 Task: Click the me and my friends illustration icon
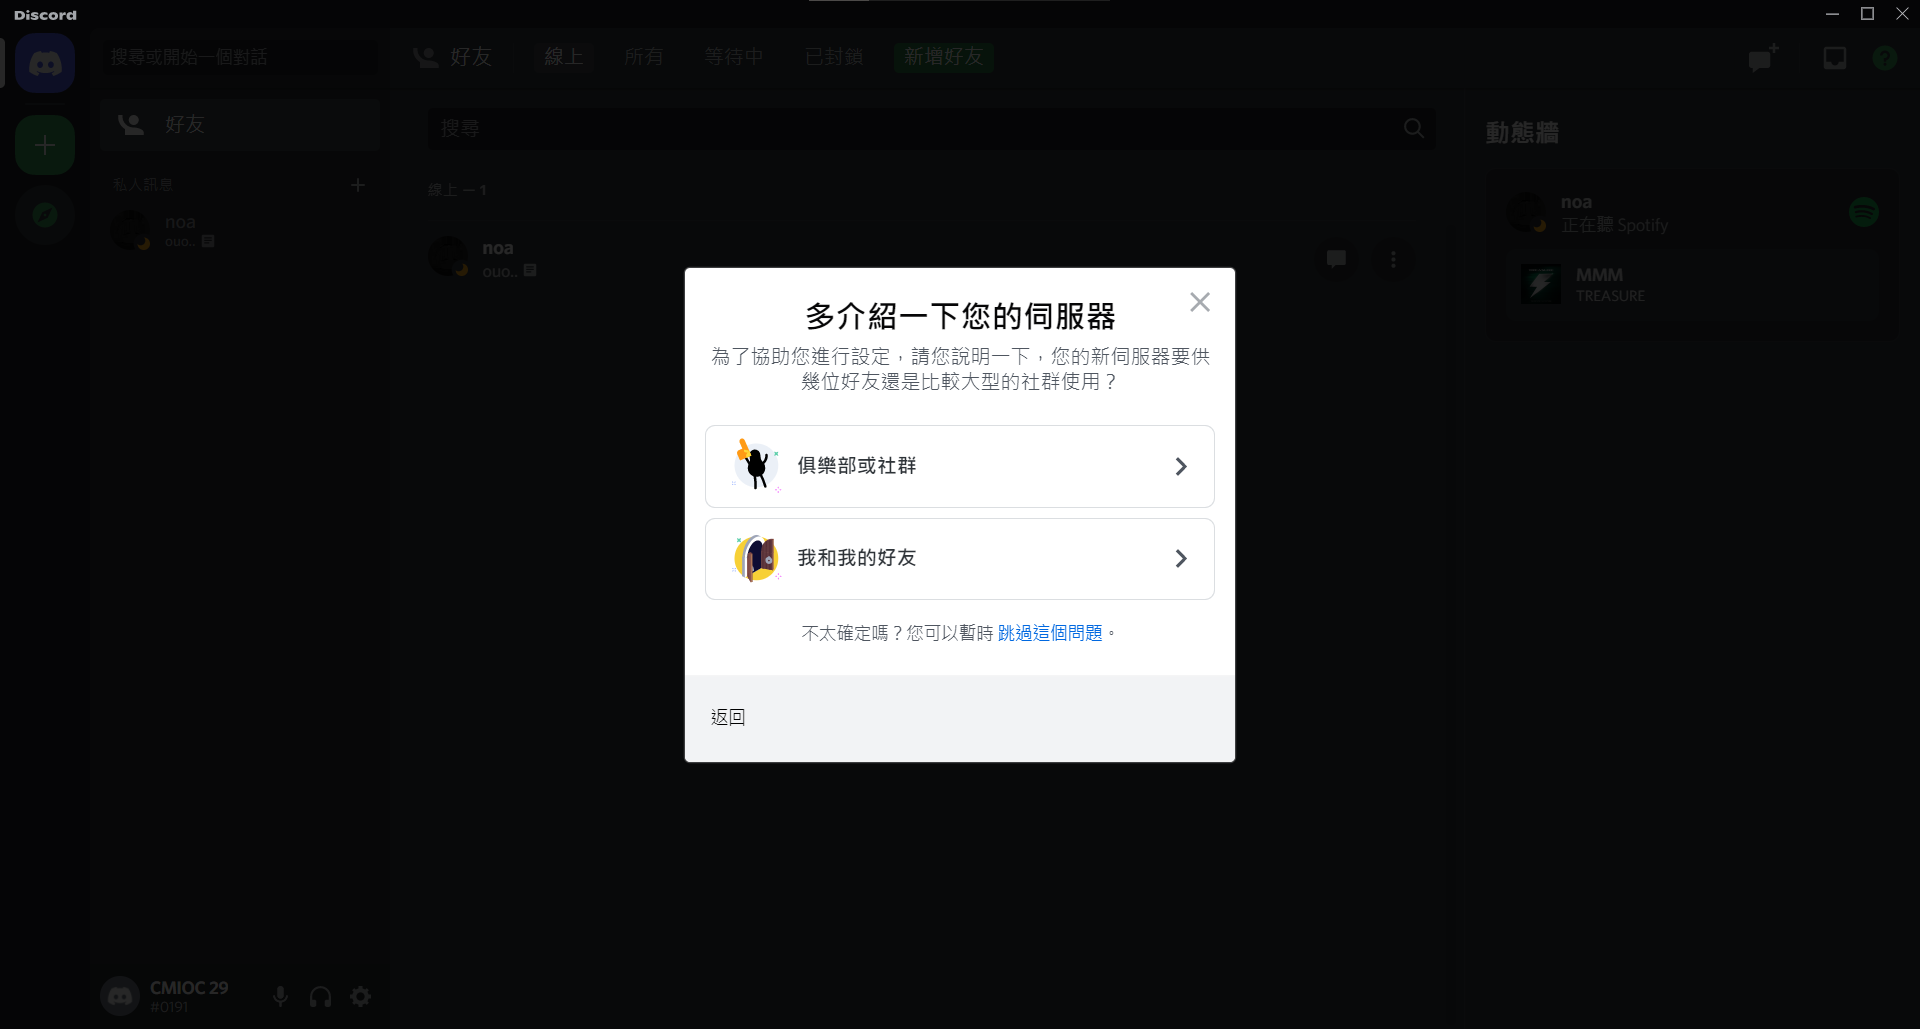click(x=756, y=558)
